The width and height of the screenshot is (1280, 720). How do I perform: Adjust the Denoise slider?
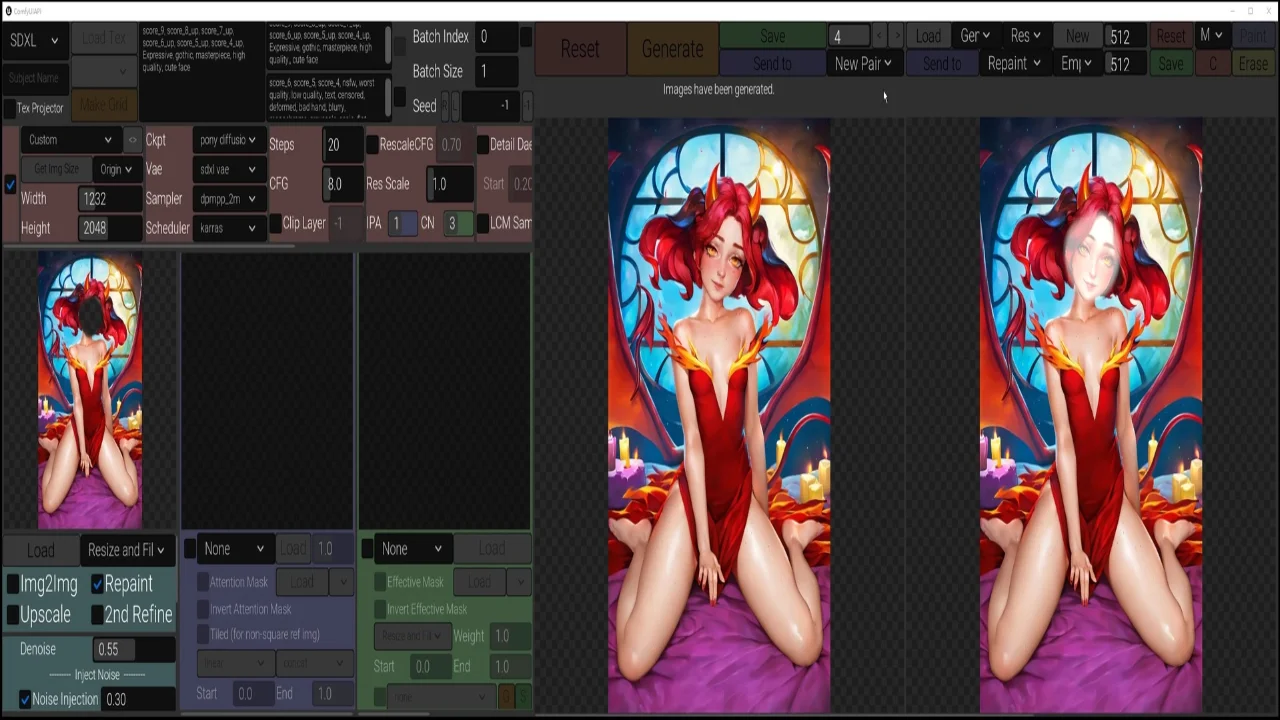(133, 649)
